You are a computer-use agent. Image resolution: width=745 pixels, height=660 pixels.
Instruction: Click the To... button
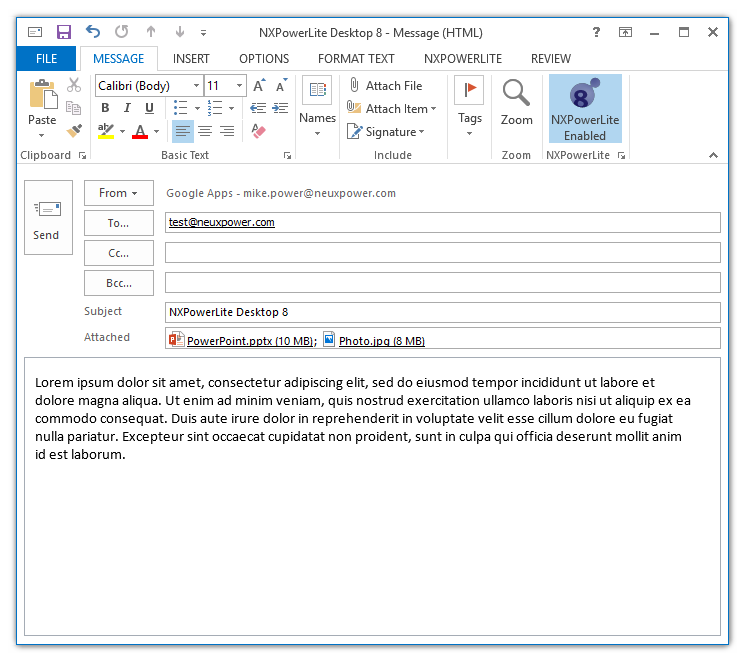pyautogui.click(x=119, y=223)
